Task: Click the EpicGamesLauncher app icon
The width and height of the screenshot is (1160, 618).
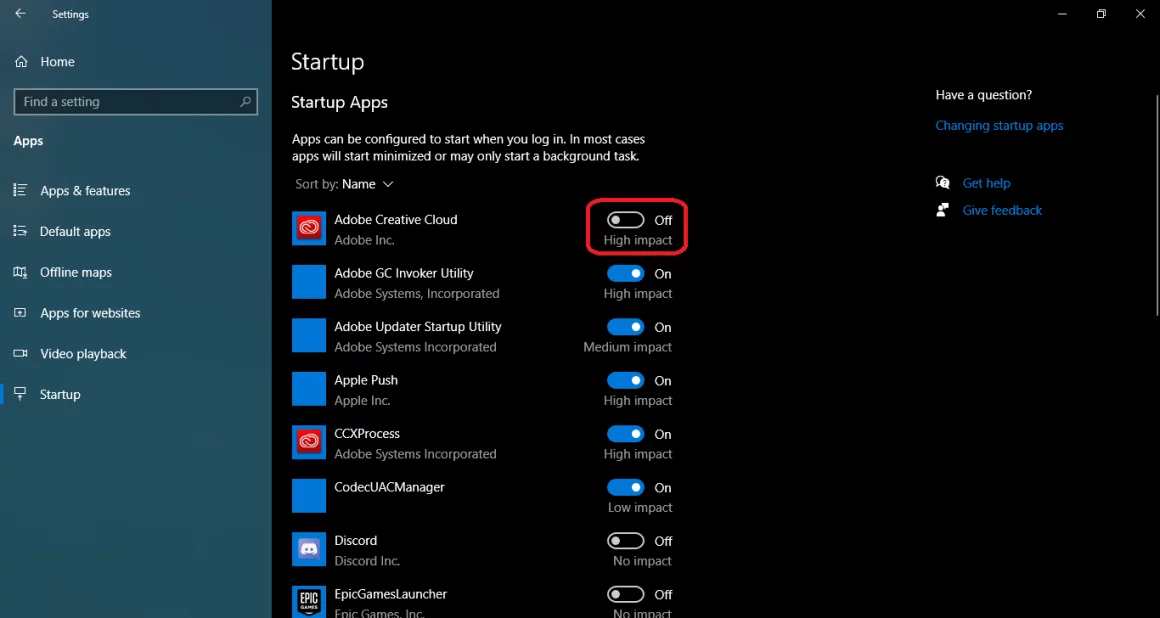Action: (308, 602)
